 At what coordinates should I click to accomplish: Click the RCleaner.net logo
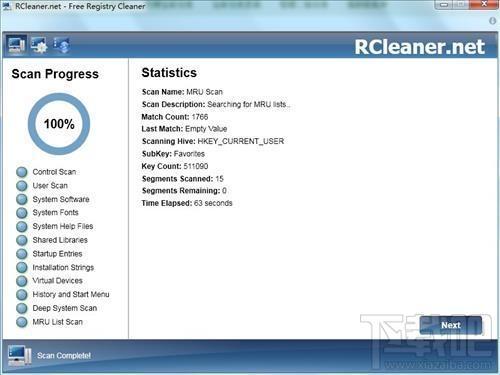click(x=419, y=47)
